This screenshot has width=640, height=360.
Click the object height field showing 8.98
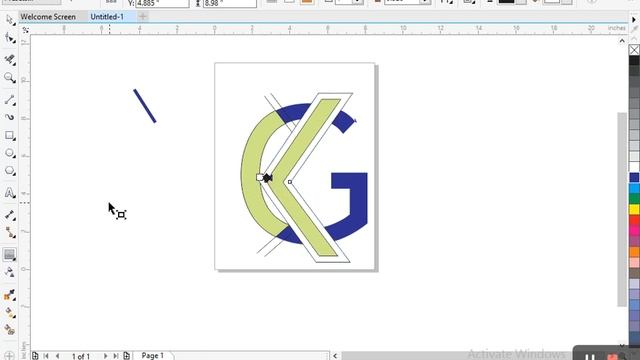click(230, 3)
